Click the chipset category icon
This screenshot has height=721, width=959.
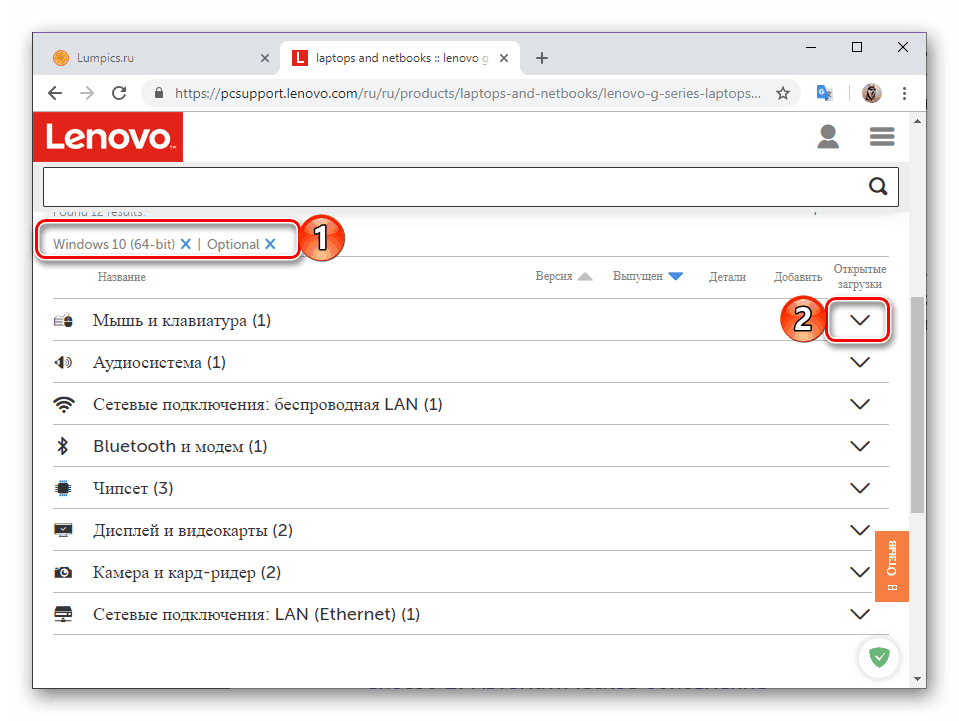point(63,488)
